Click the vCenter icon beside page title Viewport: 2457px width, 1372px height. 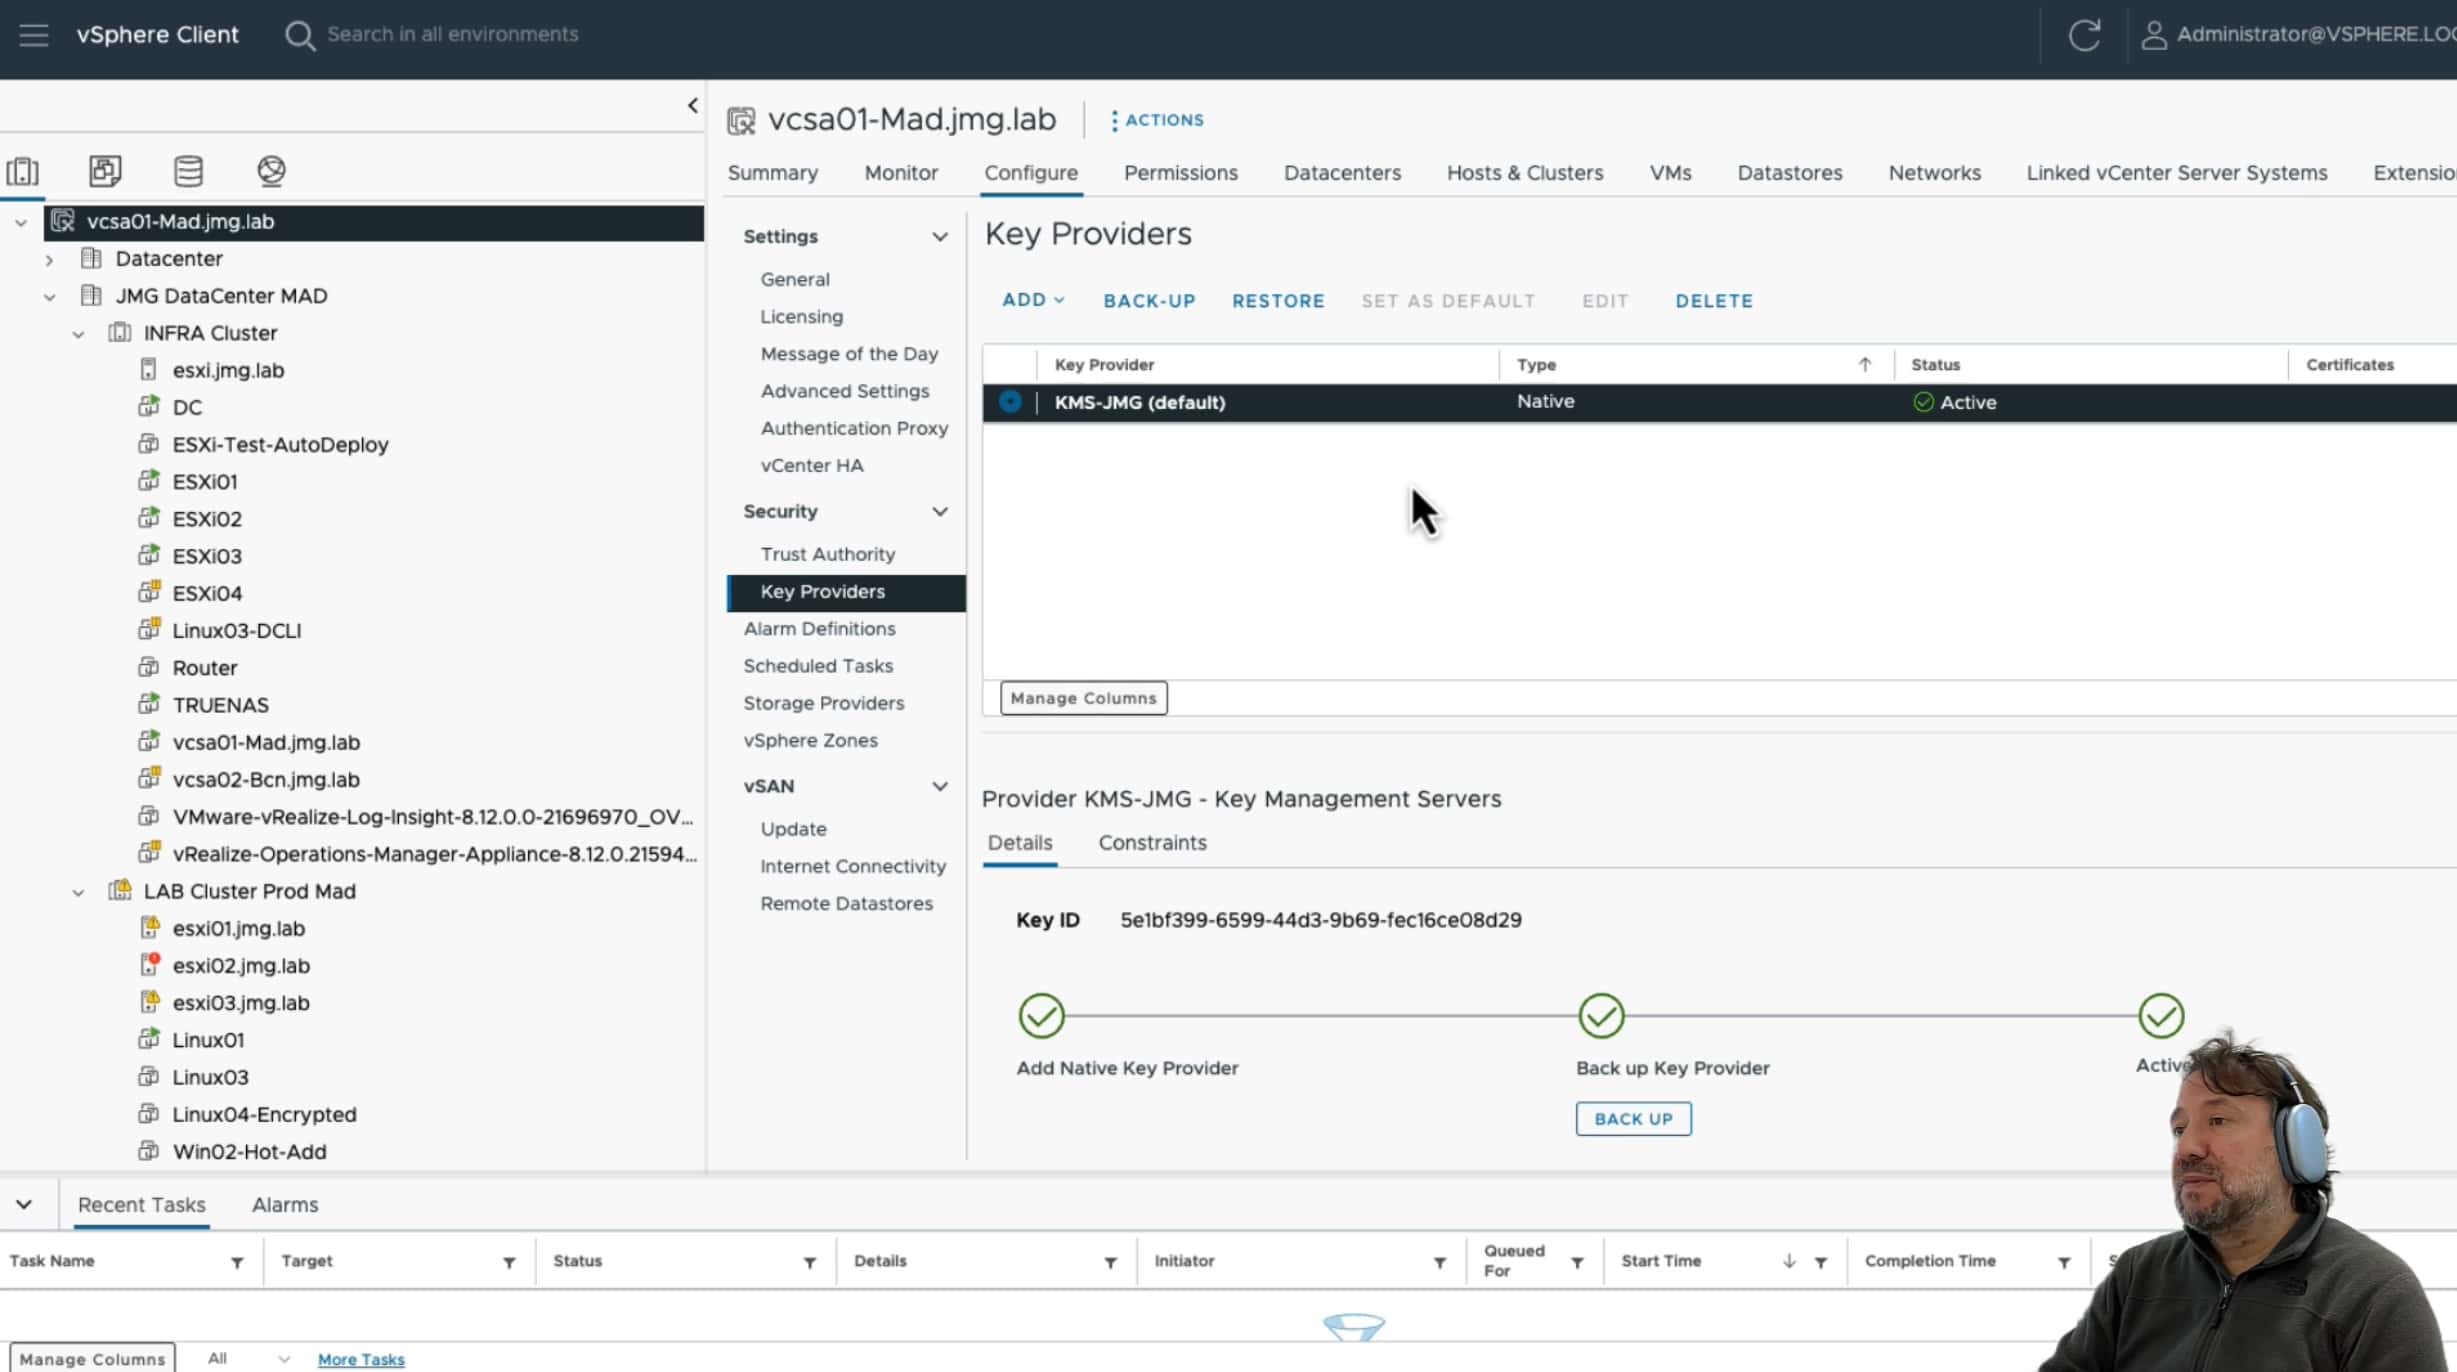741,121
